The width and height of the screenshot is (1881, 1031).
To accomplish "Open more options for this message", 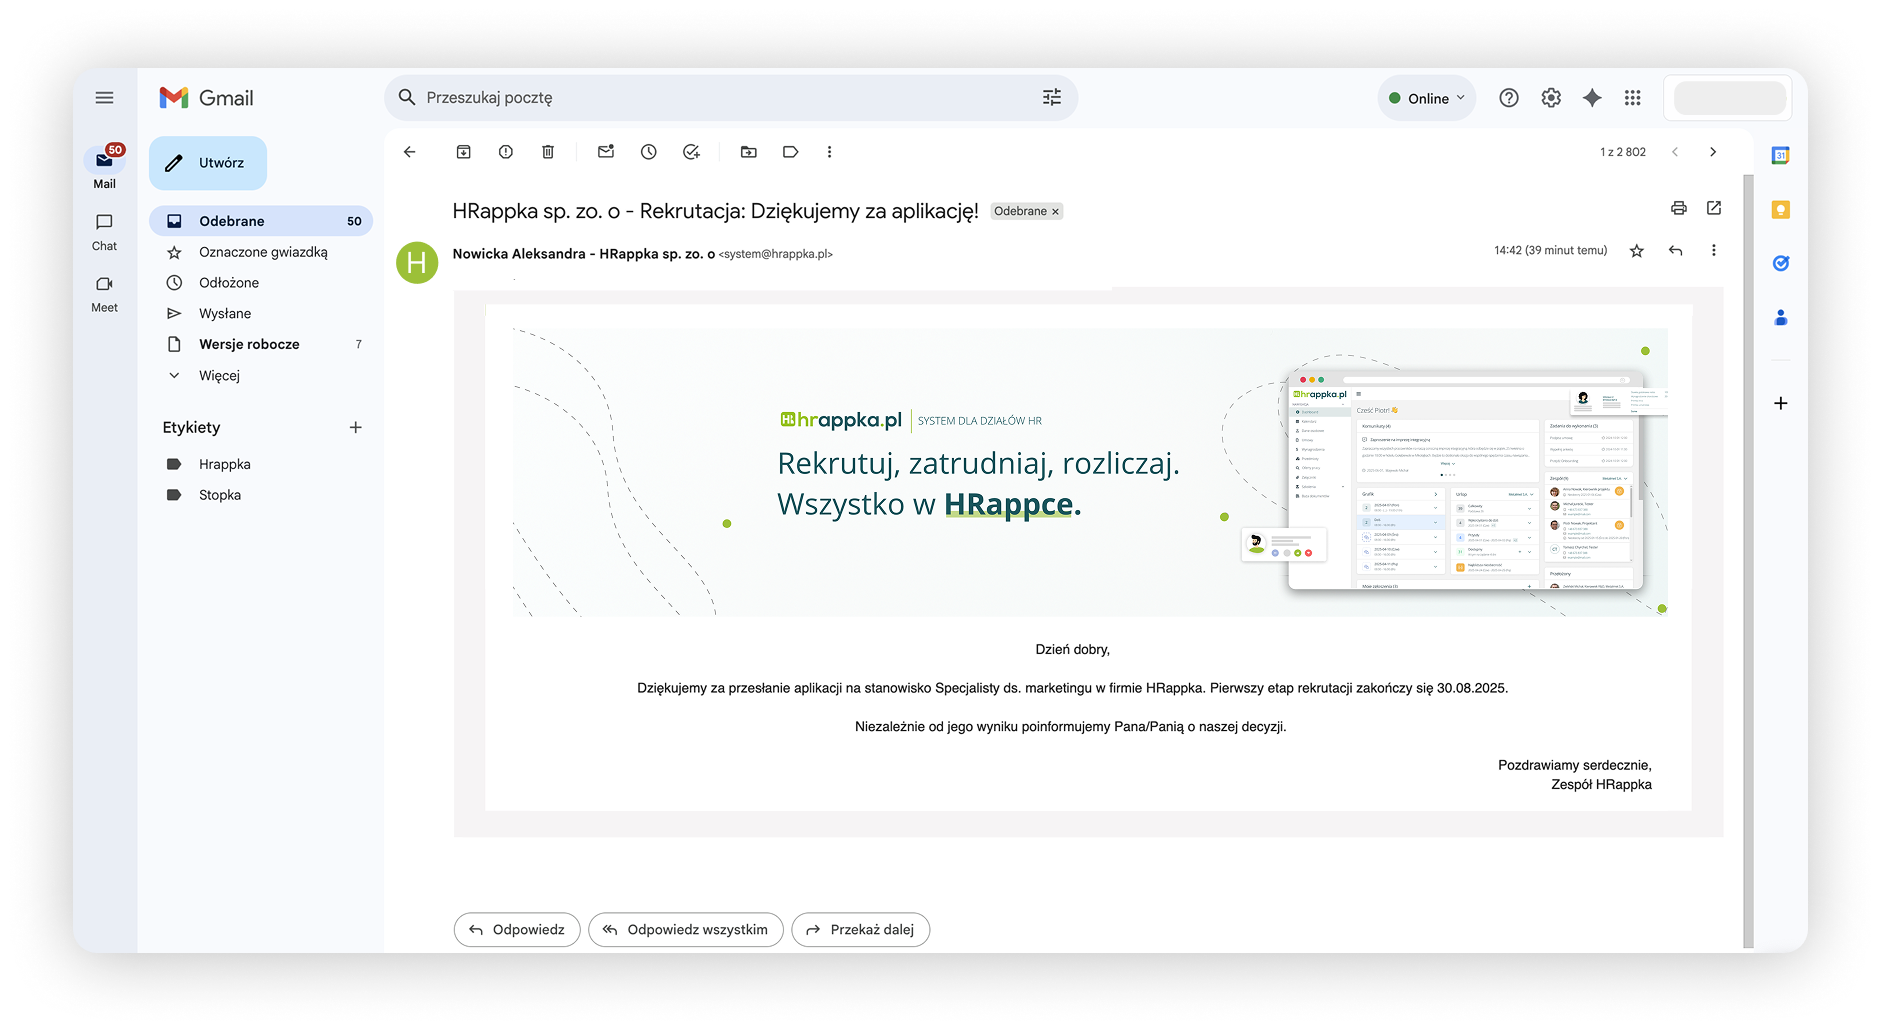I will (1713, 251).
